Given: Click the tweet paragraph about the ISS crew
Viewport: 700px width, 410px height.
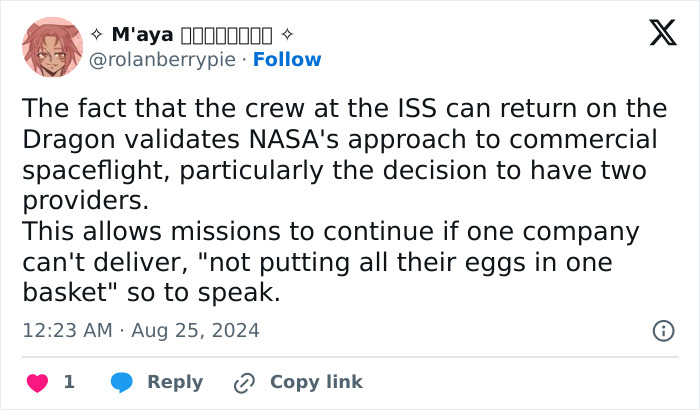Looking at the screenshot, I should pyautogui.click(x=340, y=155).
